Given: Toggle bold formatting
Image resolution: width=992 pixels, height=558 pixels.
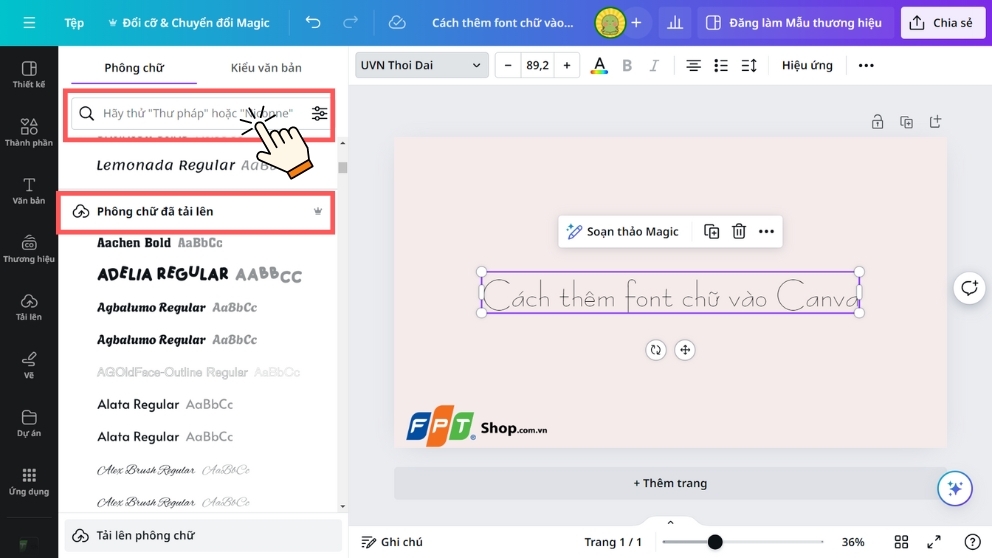Looking at the screenshot, I should [x=627, y=65].
